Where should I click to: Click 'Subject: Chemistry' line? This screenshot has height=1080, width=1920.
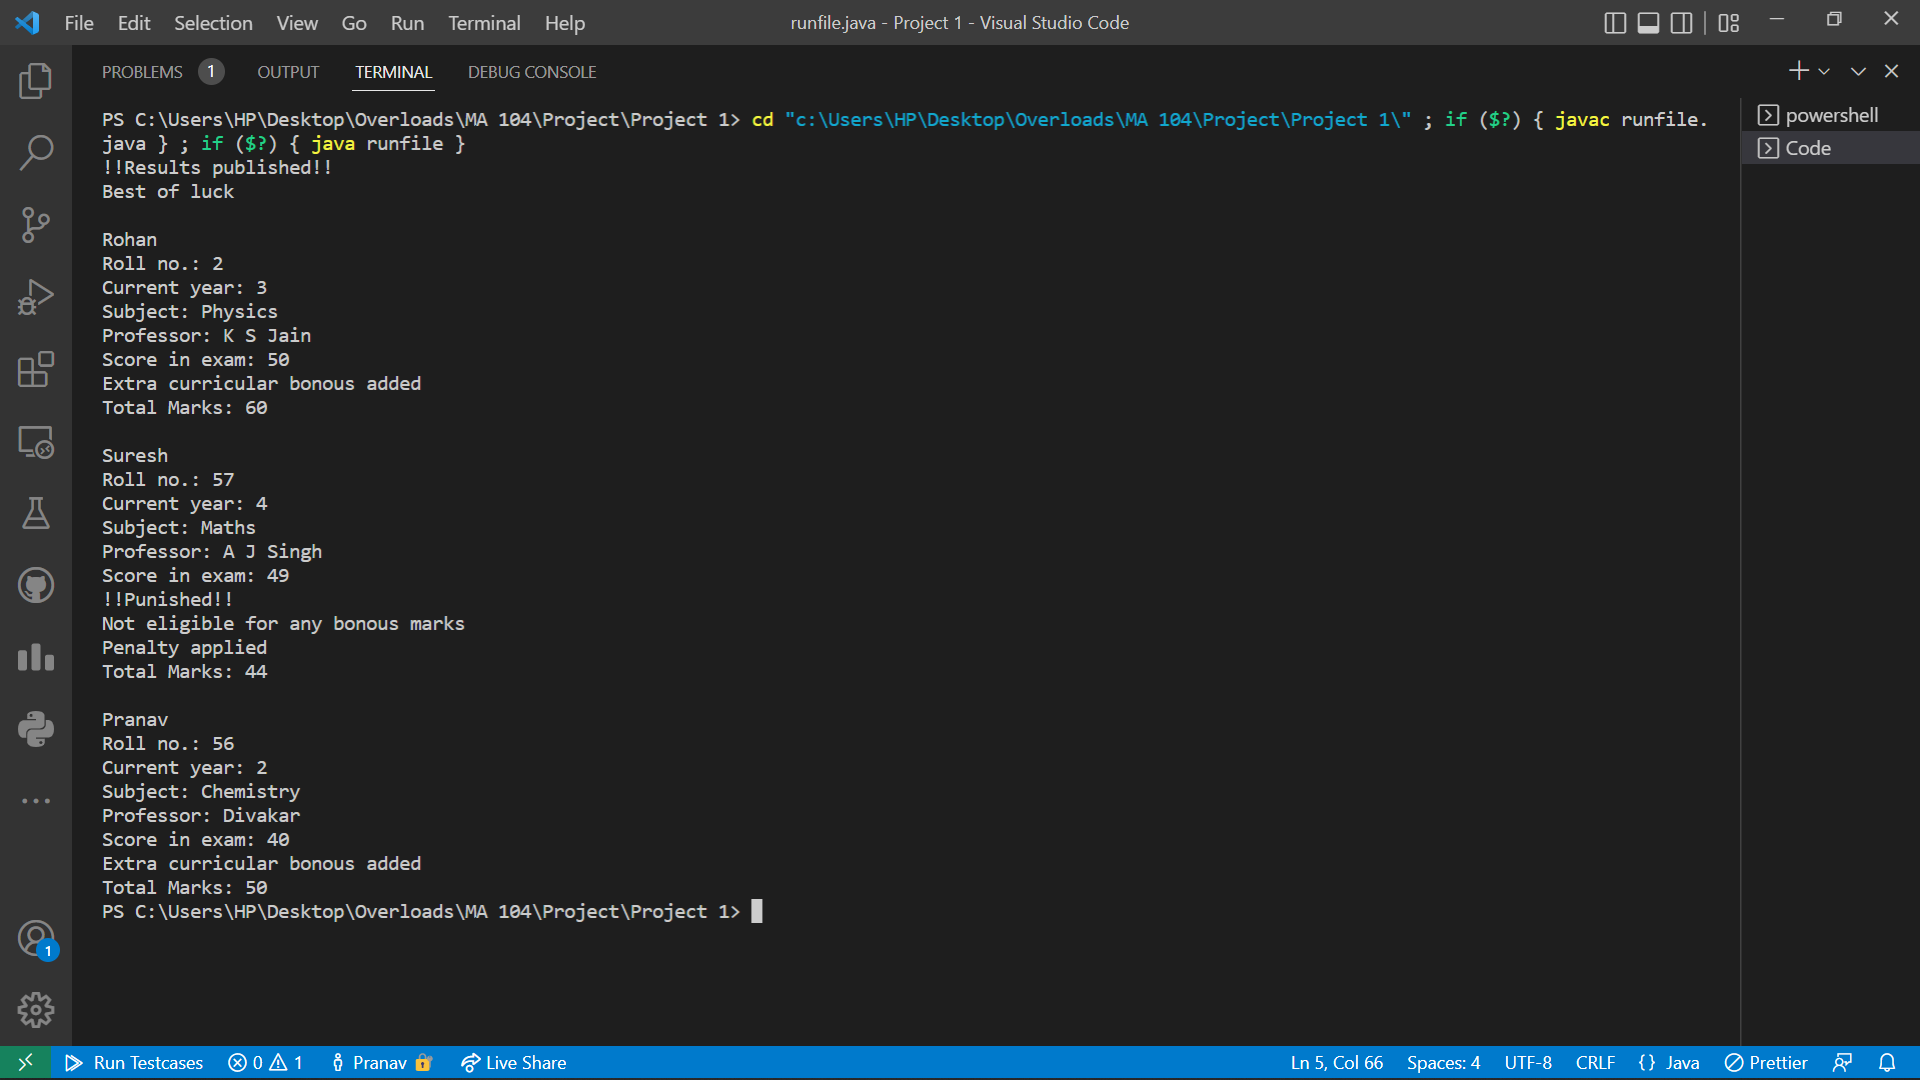200,791
